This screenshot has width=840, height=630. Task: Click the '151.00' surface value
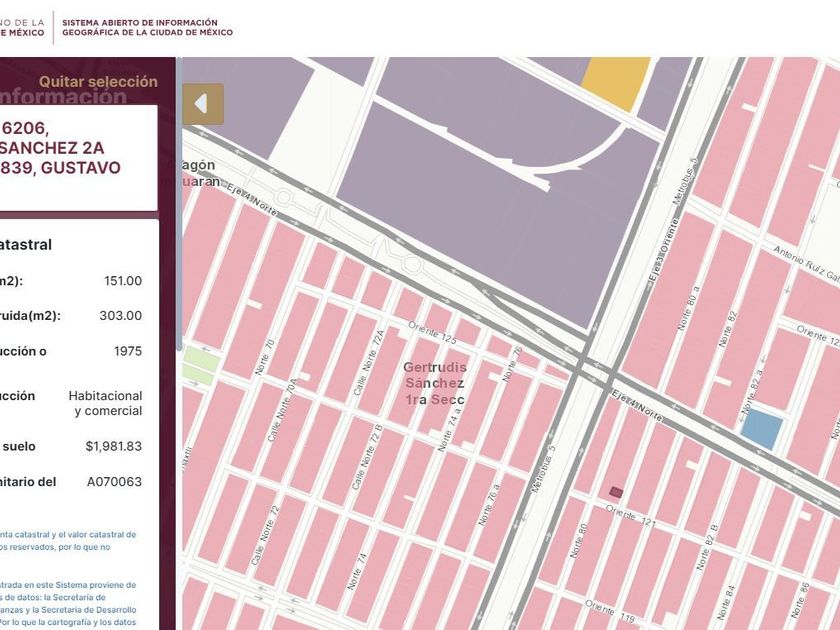123,281
